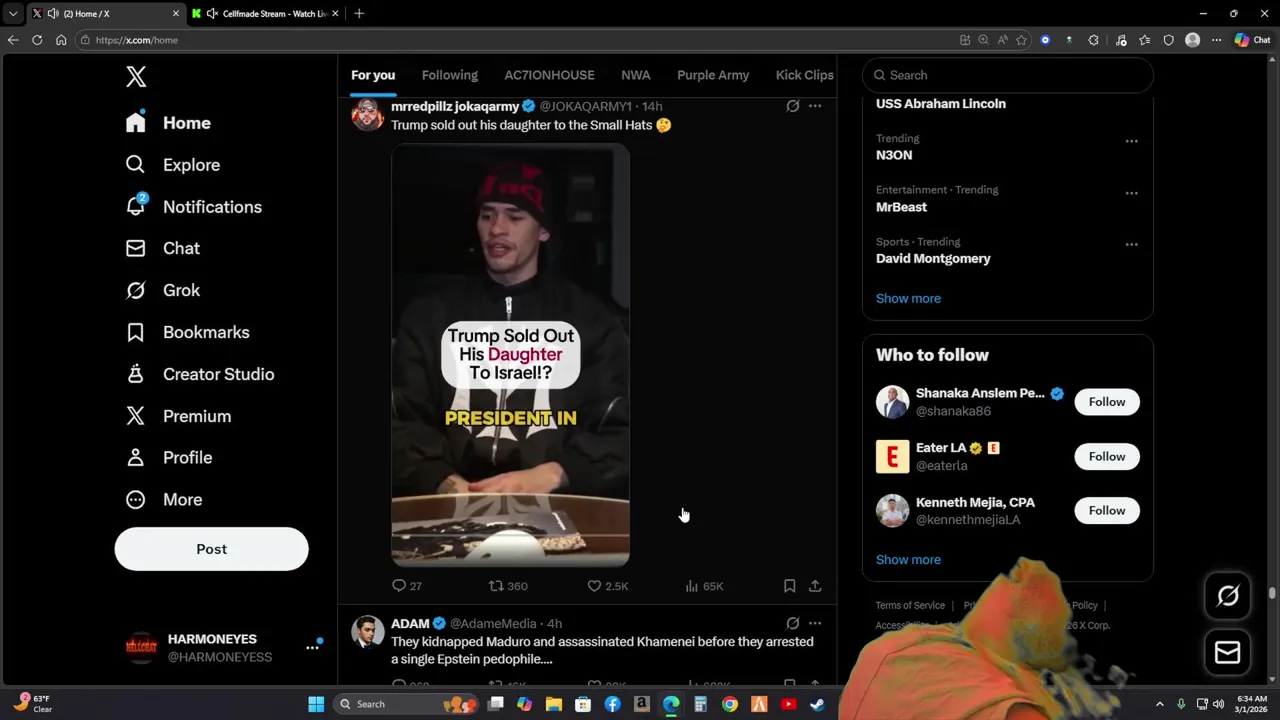Open floating Grok button
Image resolution: width=1280 pixels, height=720 pixels.
click(1228, 596)
